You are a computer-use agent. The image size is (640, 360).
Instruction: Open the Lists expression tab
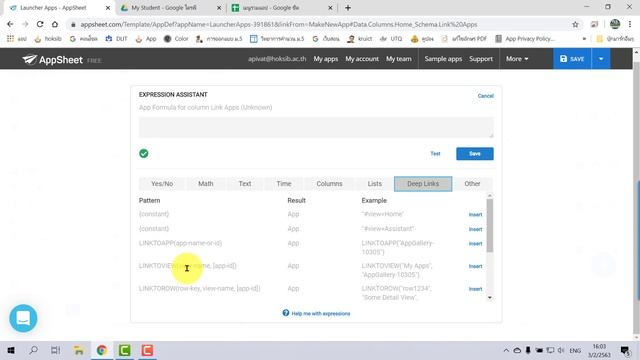pos(374,184)
